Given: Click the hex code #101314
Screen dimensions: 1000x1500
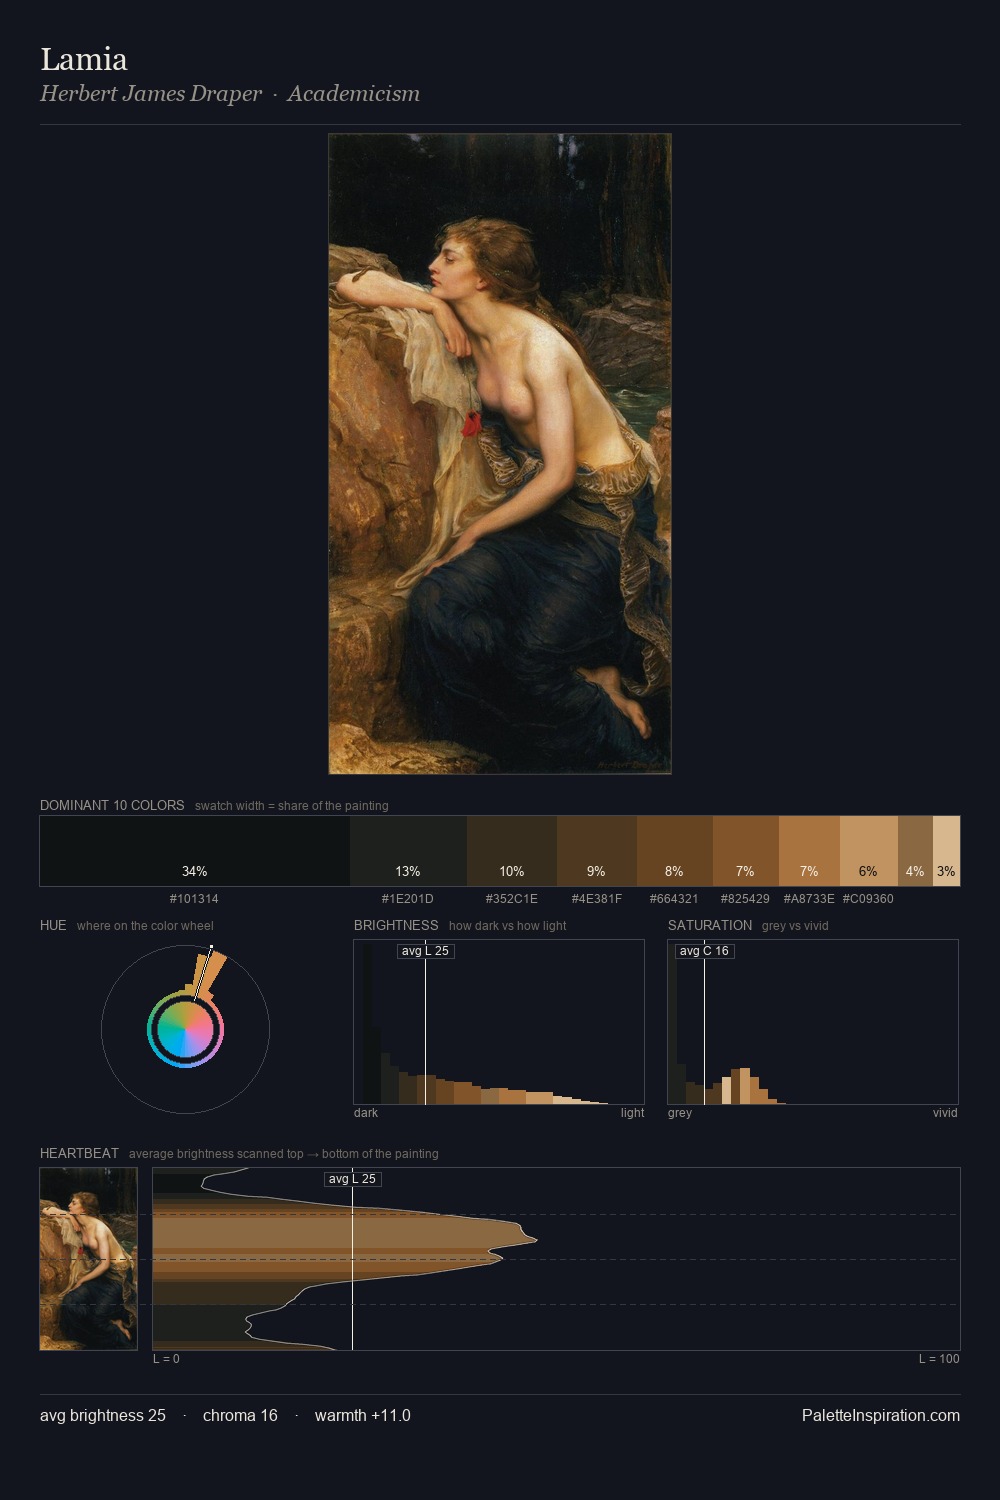Looking at the screenshot, I should [194, 899].
